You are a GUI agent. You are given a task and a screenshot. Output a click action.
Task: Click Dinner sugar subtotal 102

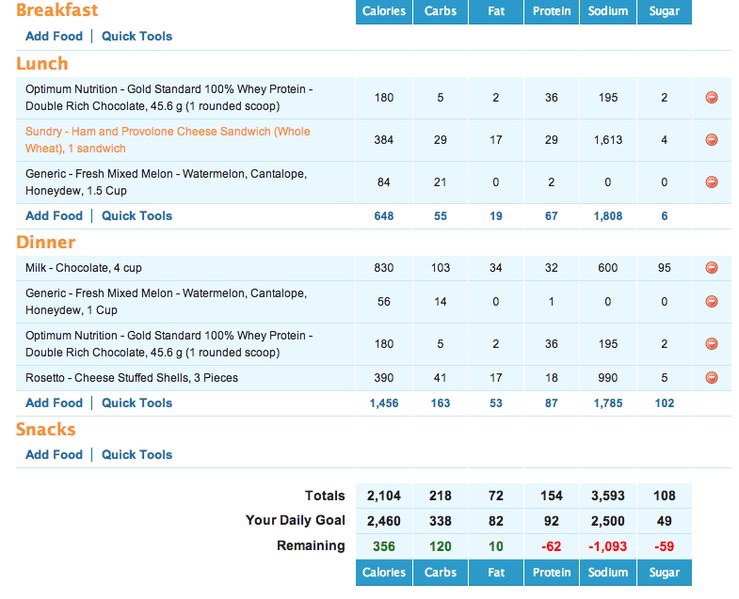(664, 403)
